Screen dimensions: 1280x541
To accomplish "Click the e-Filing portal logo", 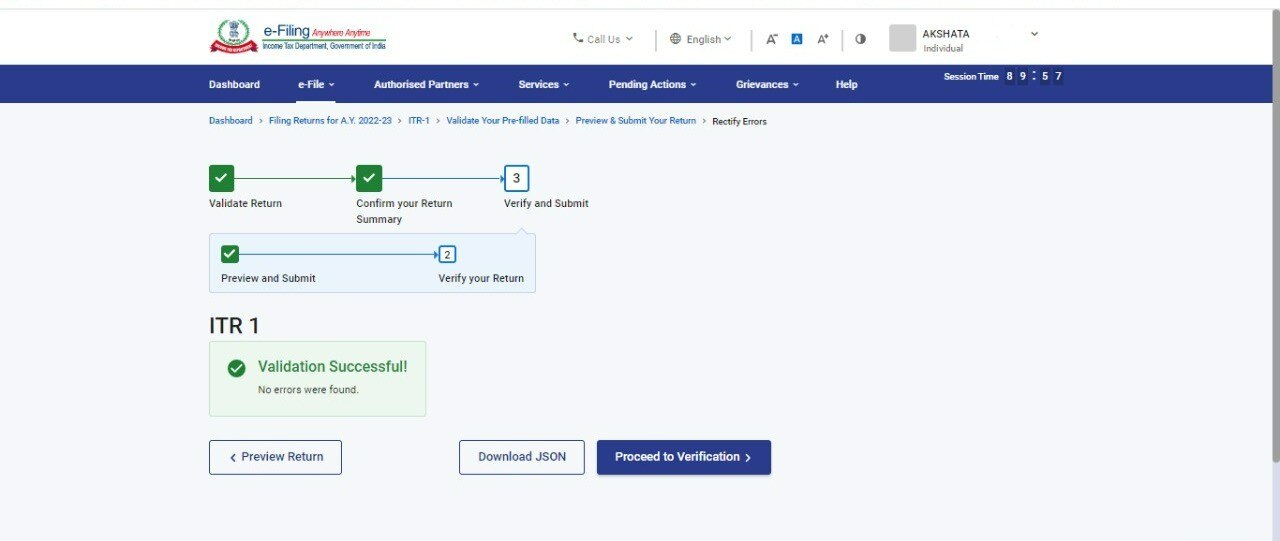I will tap(297, 37).
